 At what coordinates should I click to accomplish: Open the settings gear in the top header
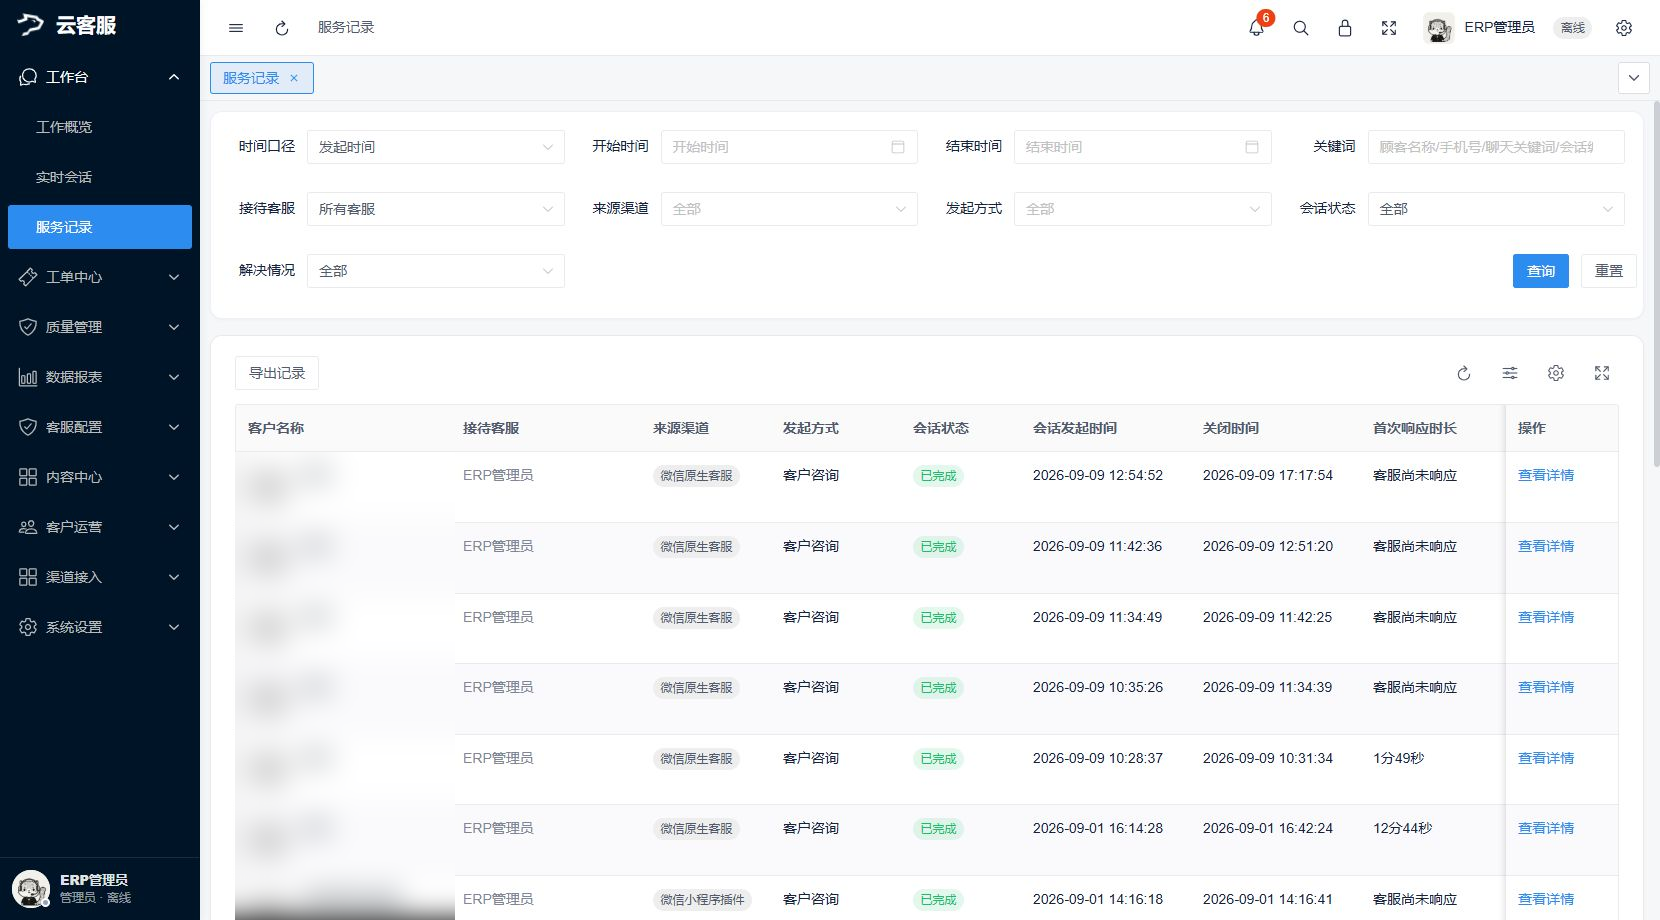[1624, 28]
